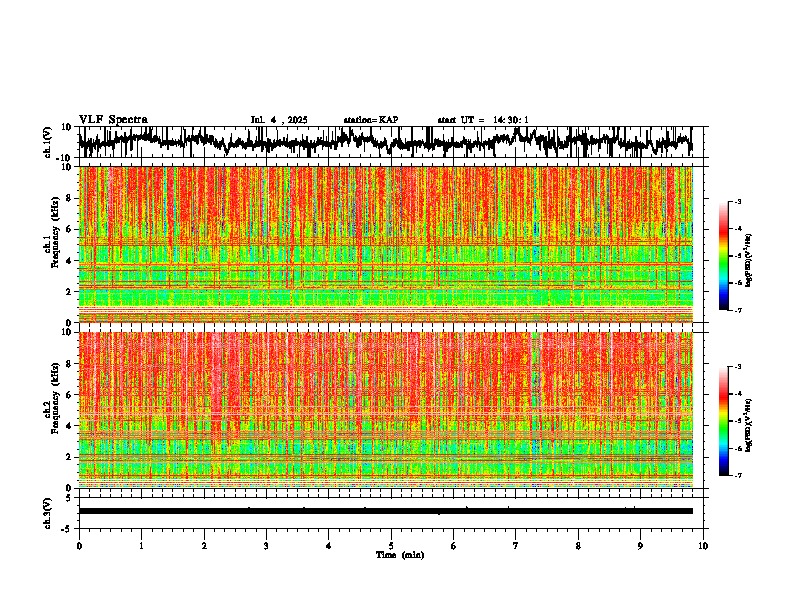Click the ch.3 voltage trace panel
Viewport: 792px width, 612px height.
click(390, 513)
